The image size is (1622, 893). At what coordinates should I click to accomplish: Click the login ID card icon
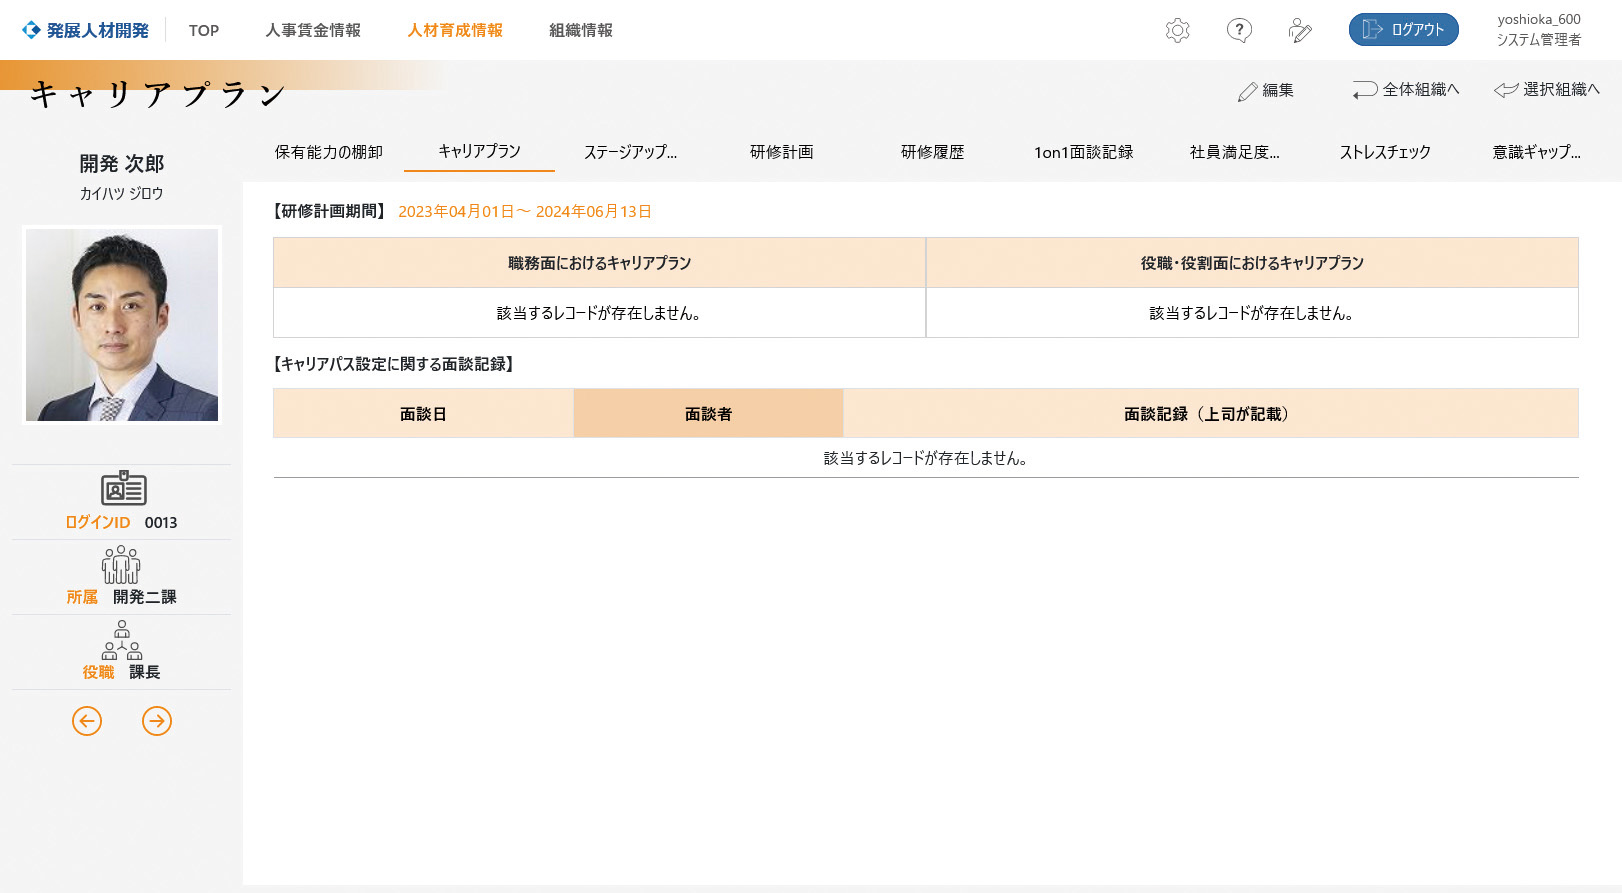[x=123, y=489]
